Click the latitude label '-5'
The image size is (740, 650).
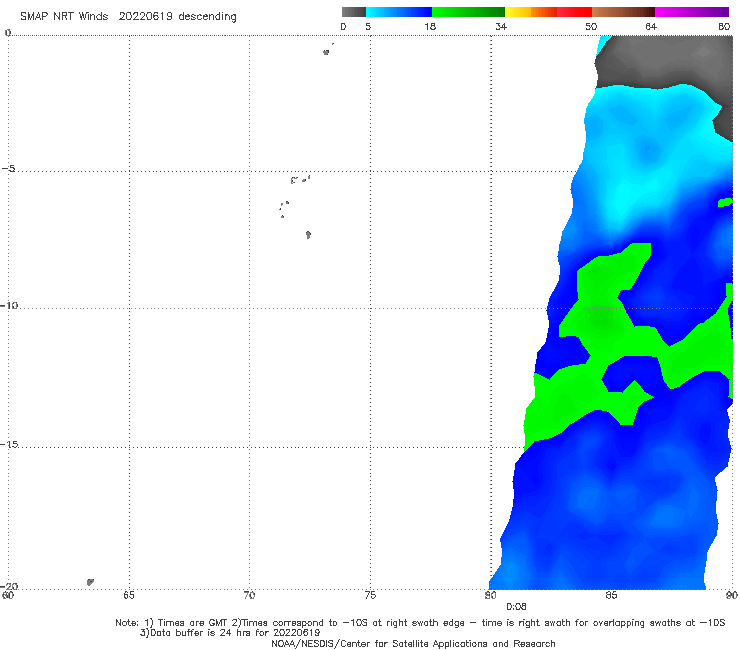point(9,169)
